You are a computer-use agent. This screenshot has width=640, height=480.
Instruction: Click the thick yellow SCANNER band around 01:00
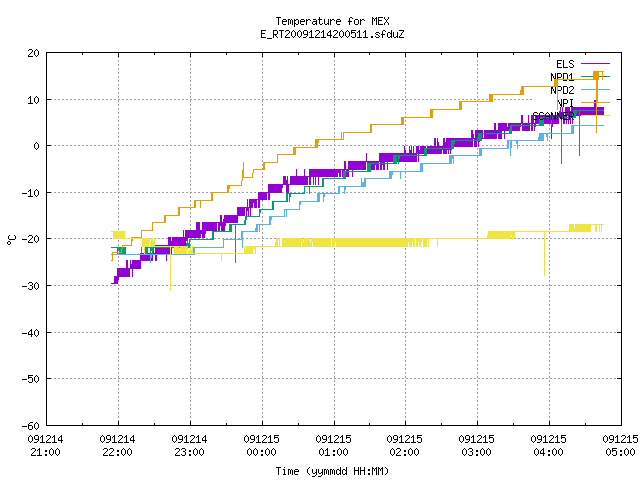351,242
